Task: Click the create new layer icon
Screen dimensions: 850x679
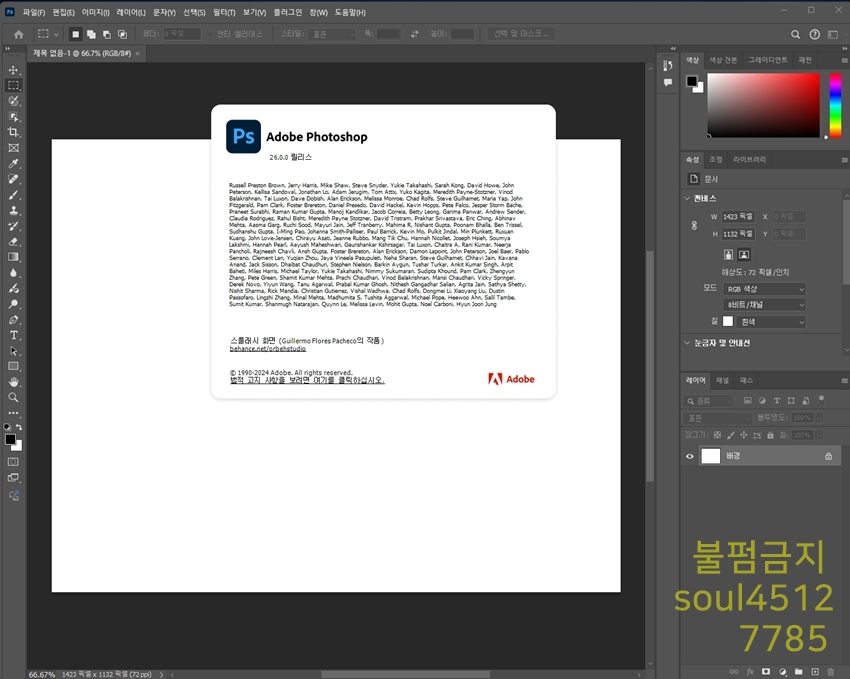Action: 814,671
